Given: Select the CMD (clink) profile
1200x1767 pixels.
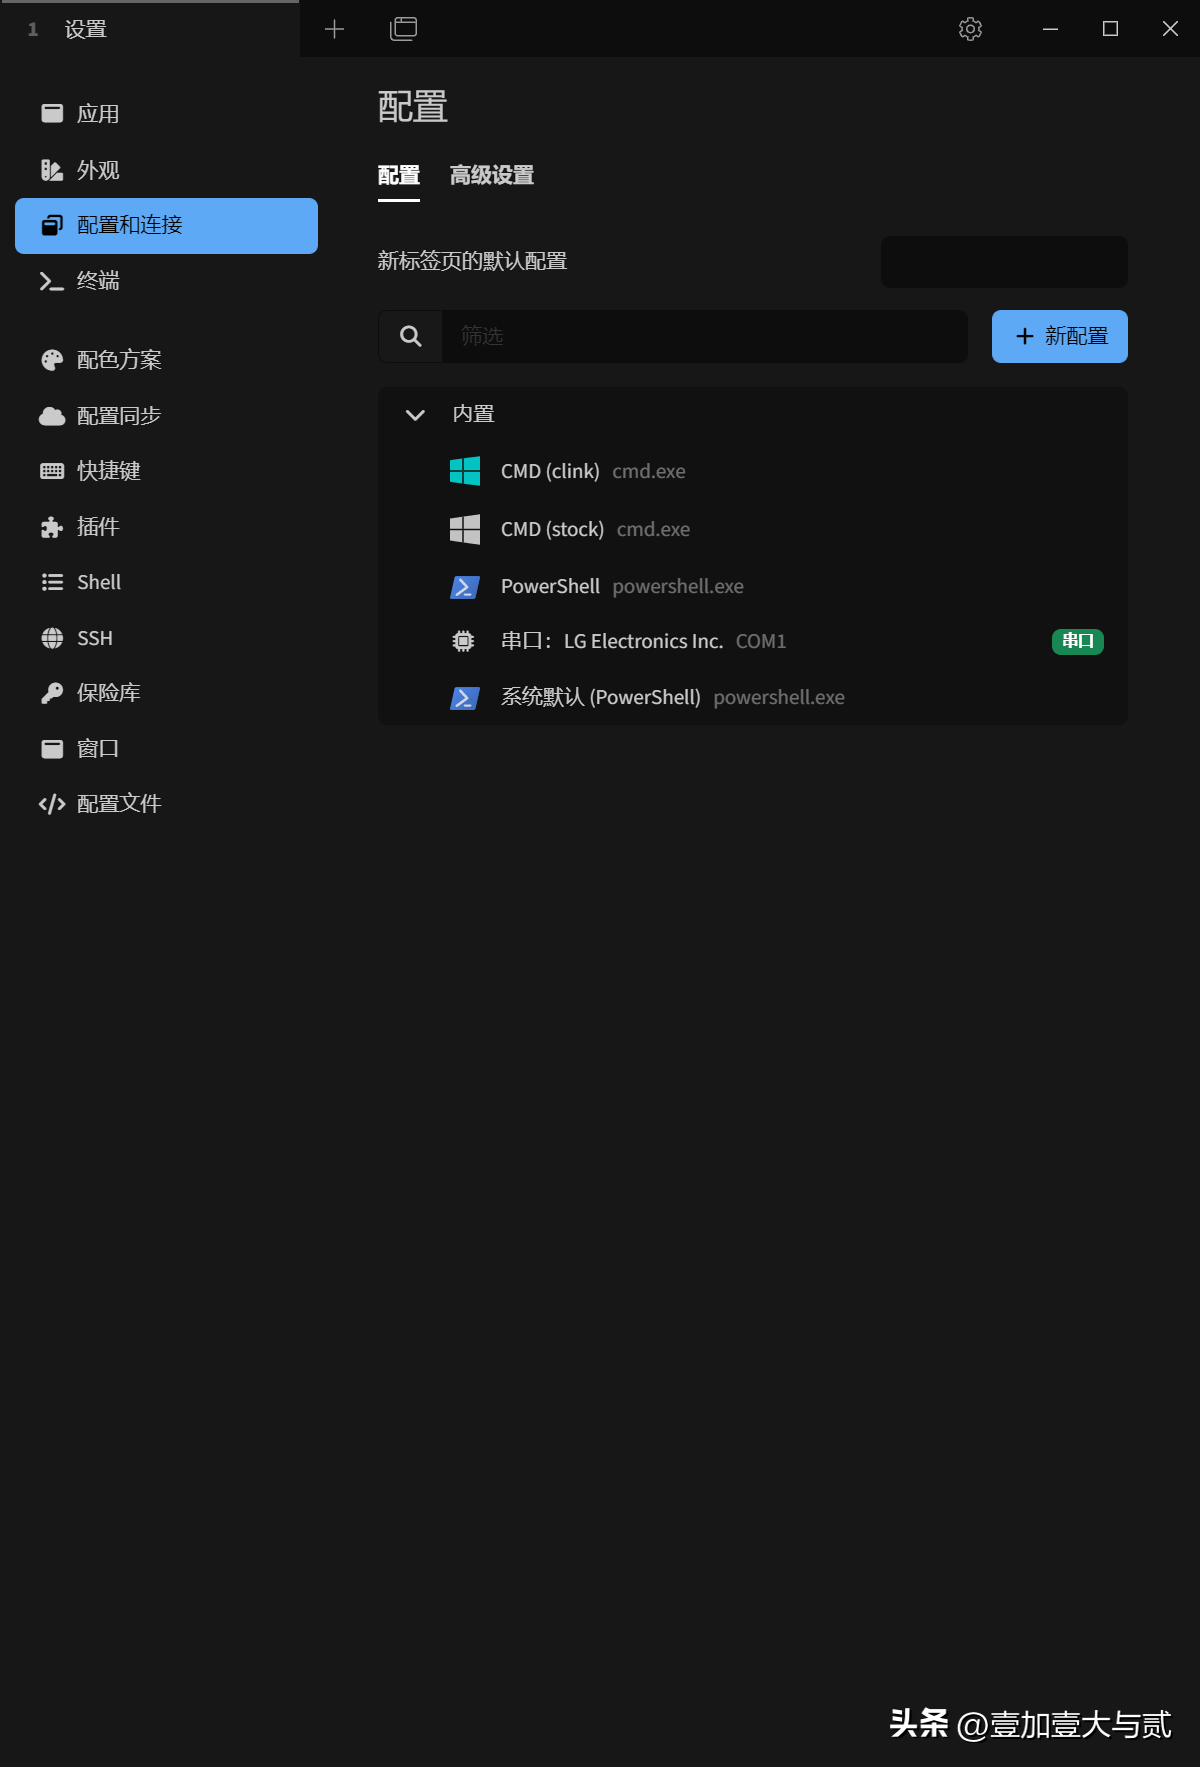Looking at the screenshot, I should point(753,471).
